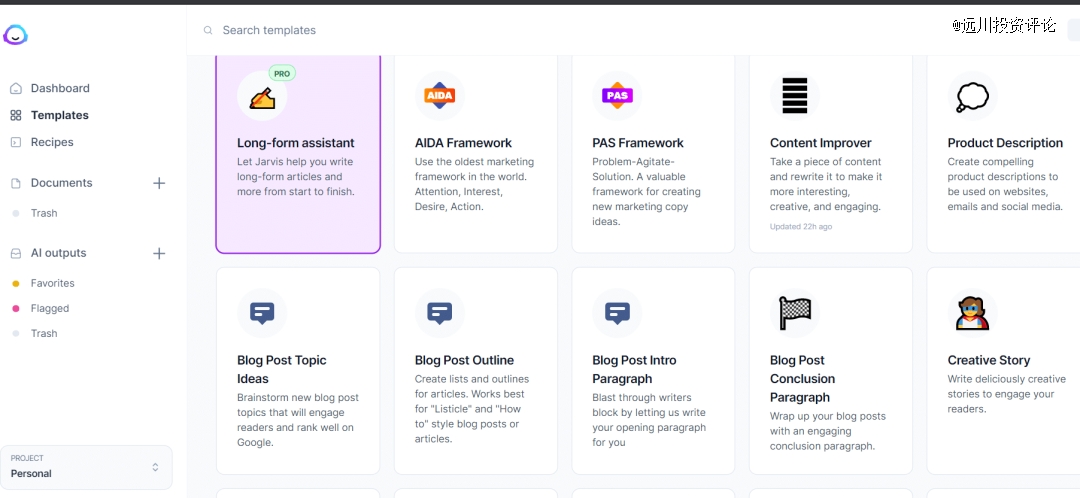Add new AI outputs with plus icon
This screenshot has height=498, width=1080.
pos(159,253)
